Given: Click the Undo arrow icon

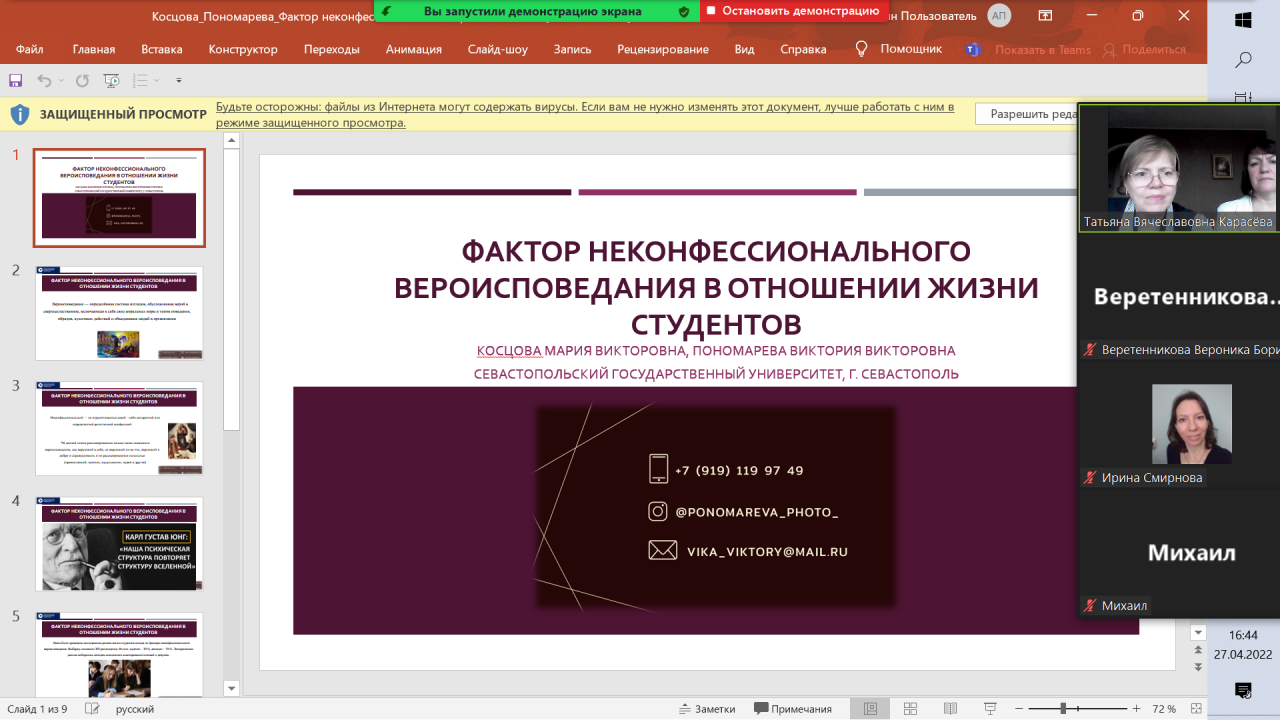Looking at the screenshot, I should [44, 81].
